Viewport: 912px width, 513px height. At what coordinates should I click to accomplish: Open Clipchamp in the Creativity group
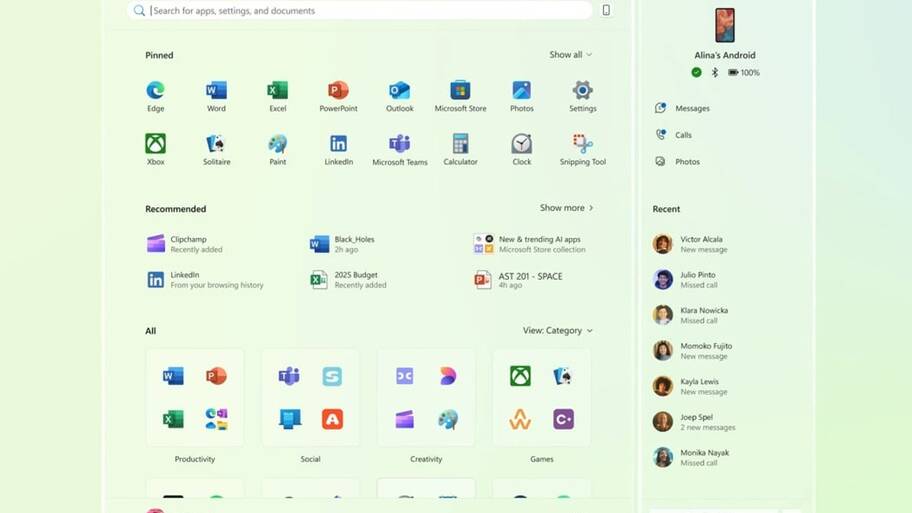(404, 419)
